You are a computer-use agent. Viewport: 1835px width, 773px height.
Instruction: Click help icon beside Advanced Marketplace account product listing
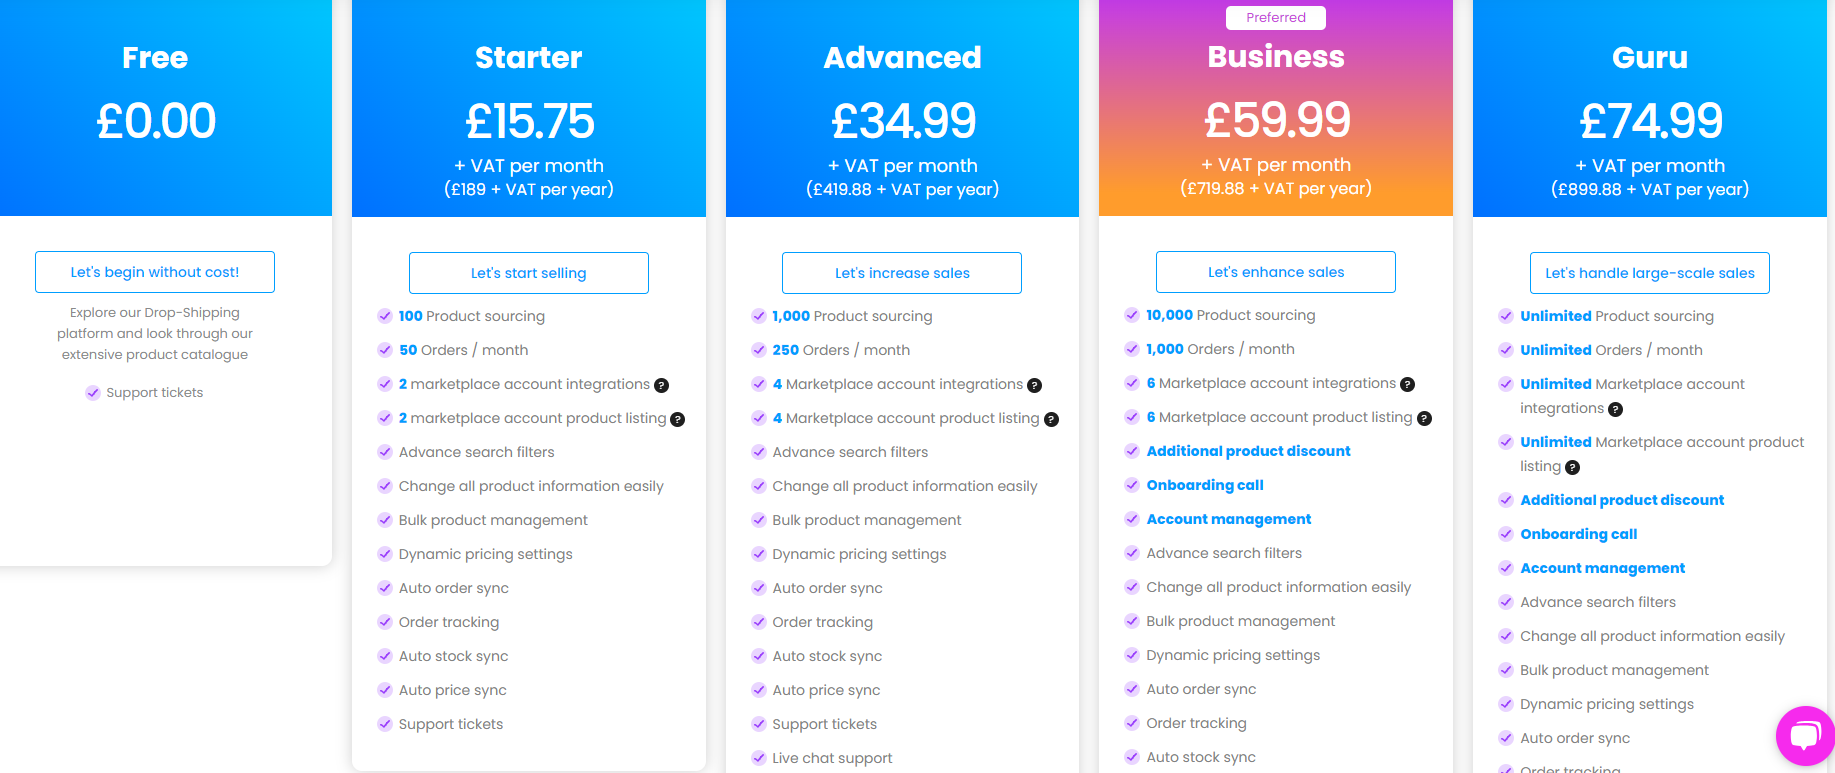pos(1051,419)
